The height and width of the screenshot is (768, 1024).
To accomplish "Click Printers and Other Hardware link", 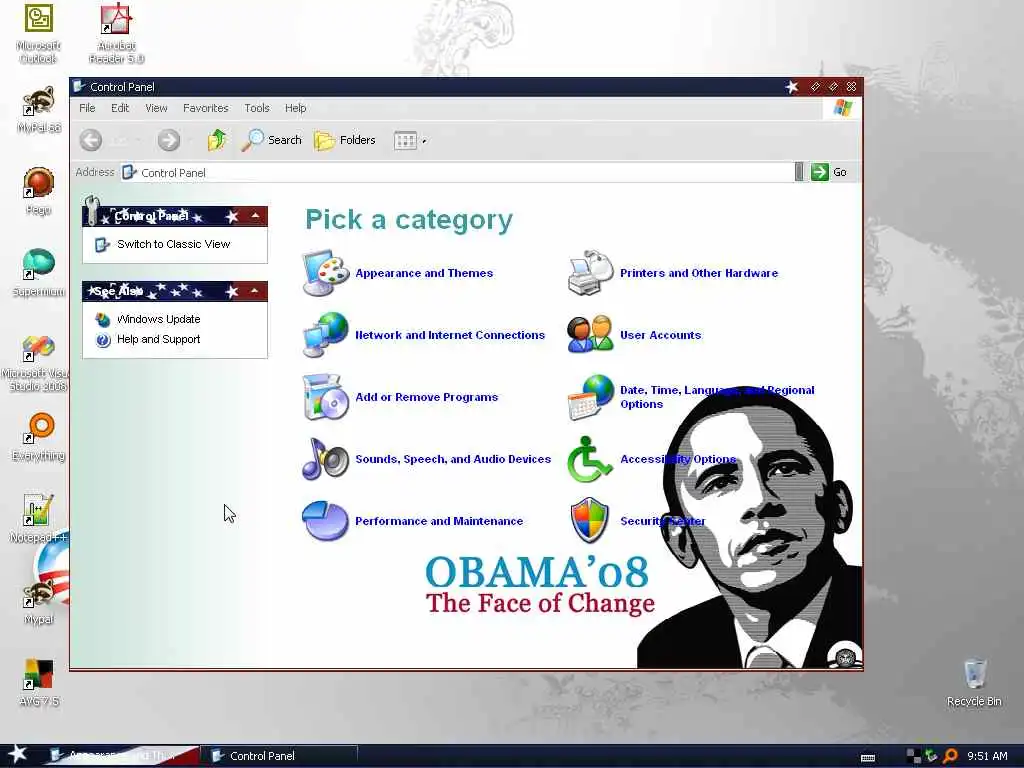I will coord(699,273).
